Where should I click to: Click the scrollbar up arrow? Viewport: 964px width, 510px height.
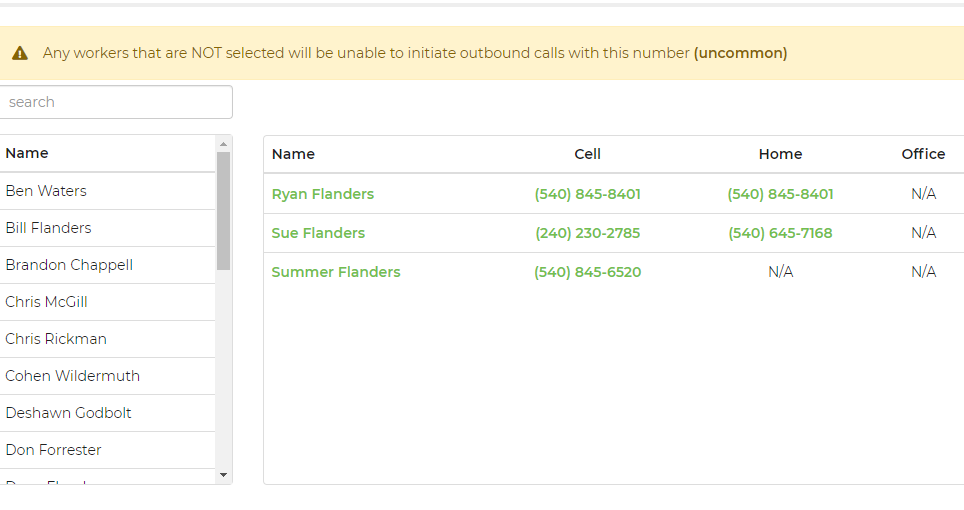point(223,144)
